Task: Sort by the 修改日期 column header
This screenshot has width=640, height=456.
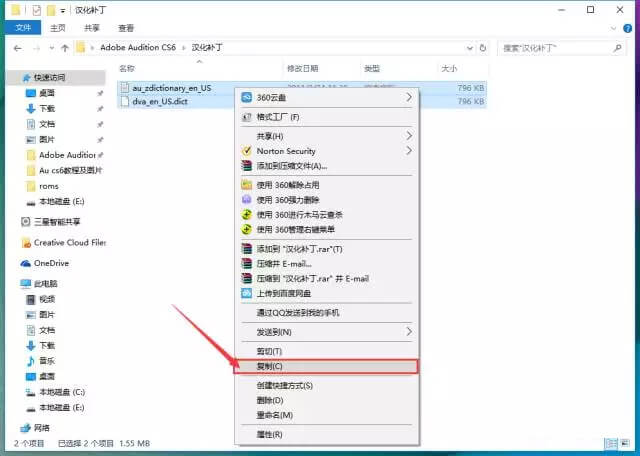Action: tap(302, 68)
